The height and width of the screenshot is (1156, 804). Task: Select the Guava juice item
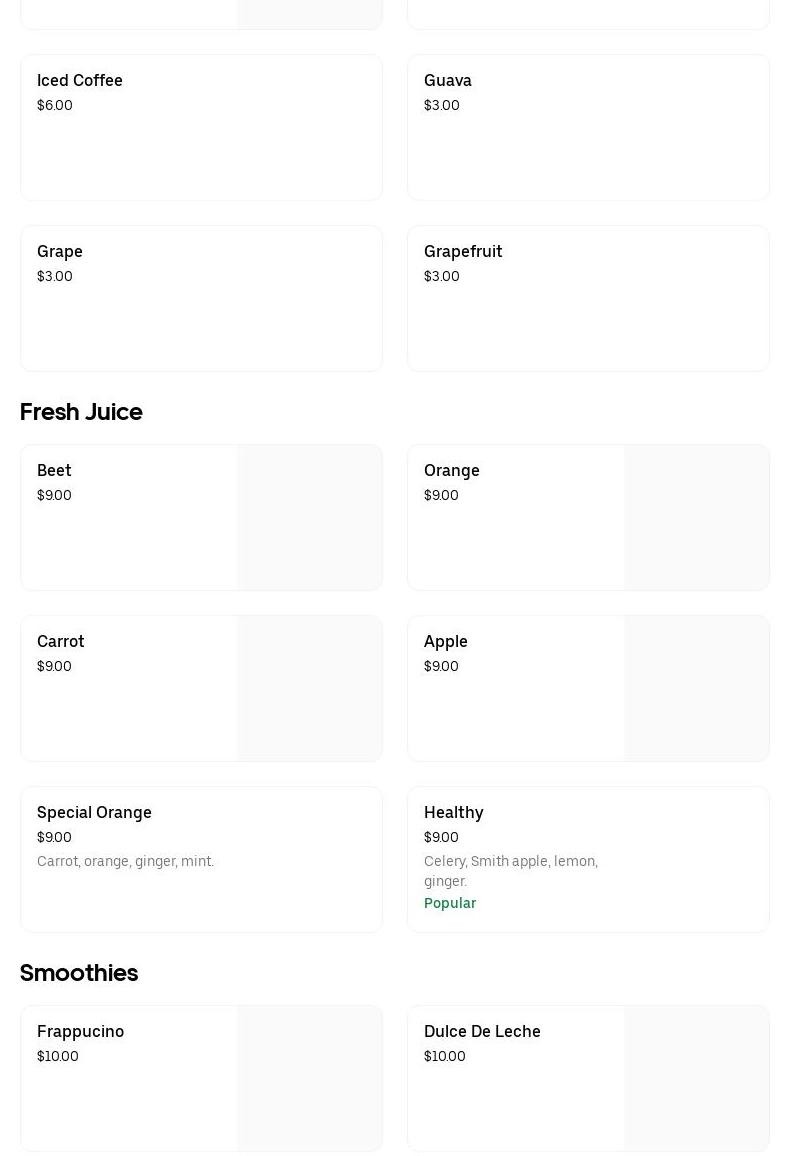pyautogui.click(x=448, y=81)
